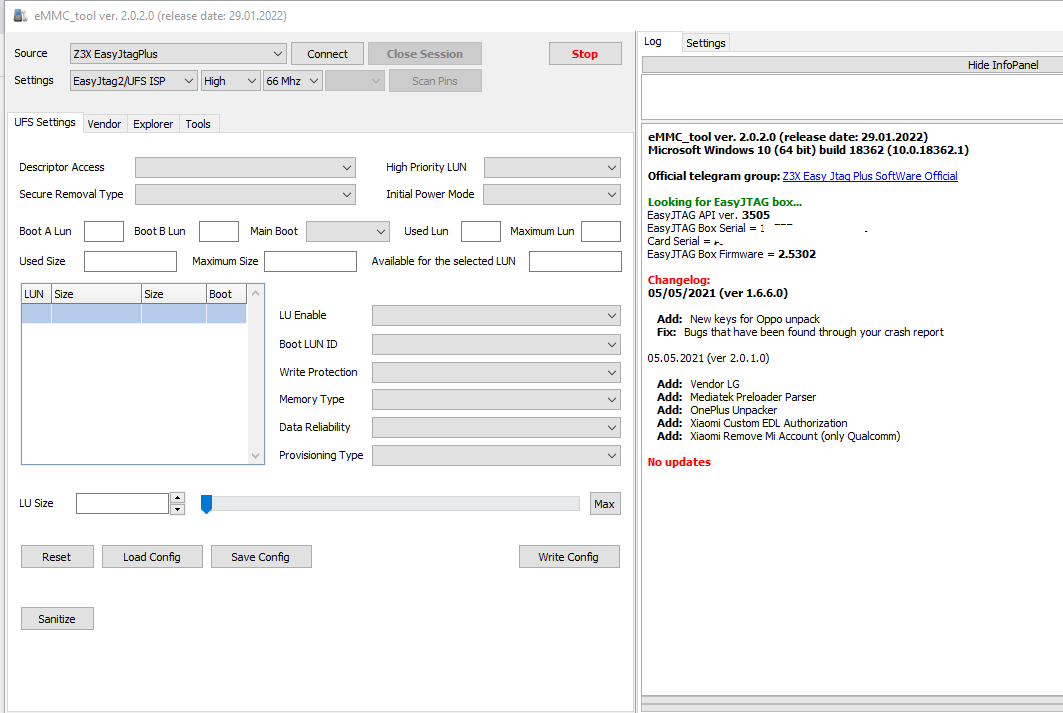Switch to the Vendor tab

[x=104, y=124]
